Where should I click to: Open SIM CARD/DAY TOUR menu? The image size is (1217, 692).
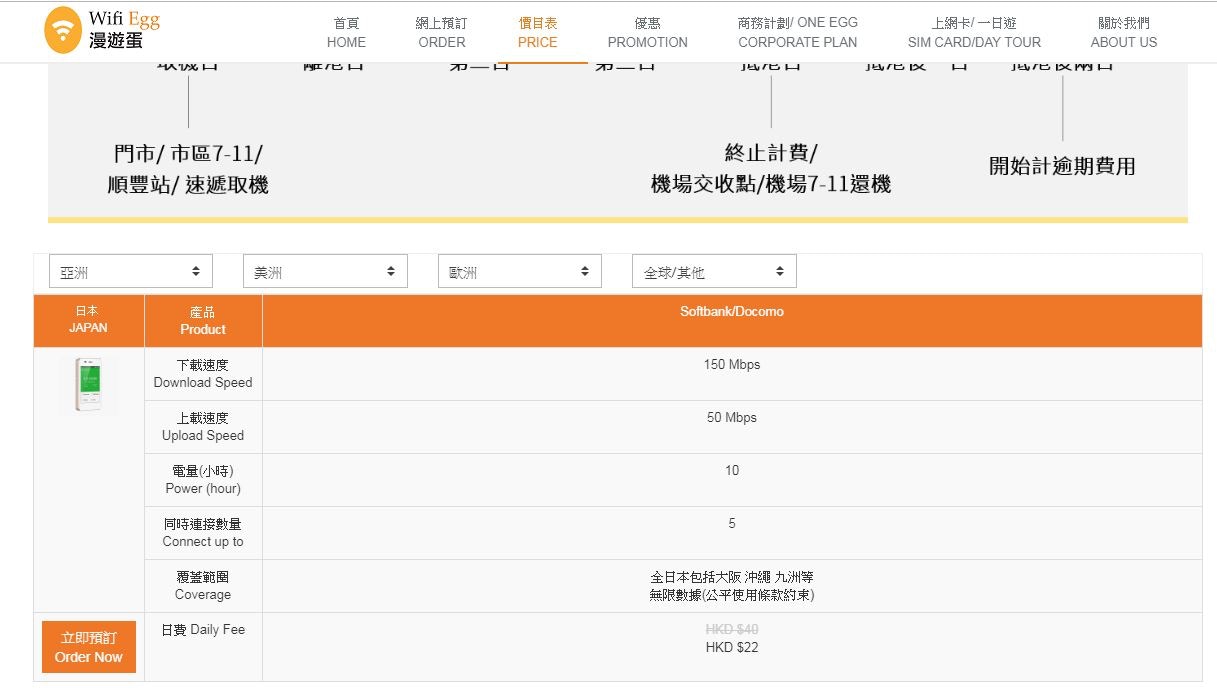[974, 32]
